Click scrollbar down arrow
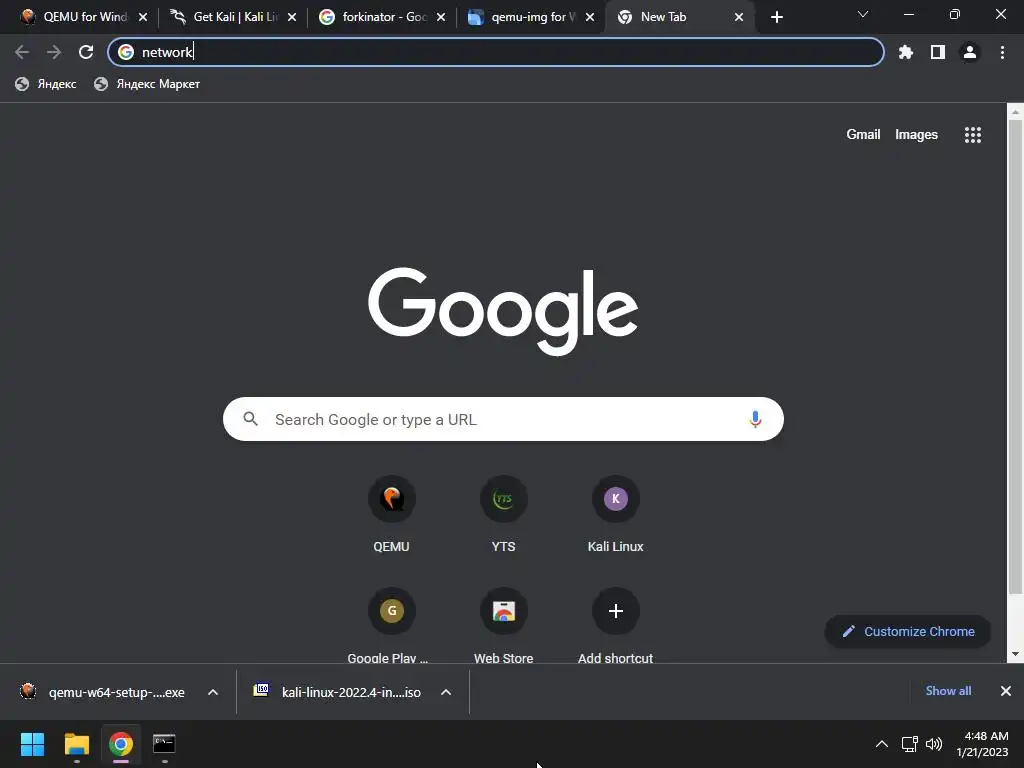The width and height of the screenshot is (1024, 768). [x=1015, y=654]
